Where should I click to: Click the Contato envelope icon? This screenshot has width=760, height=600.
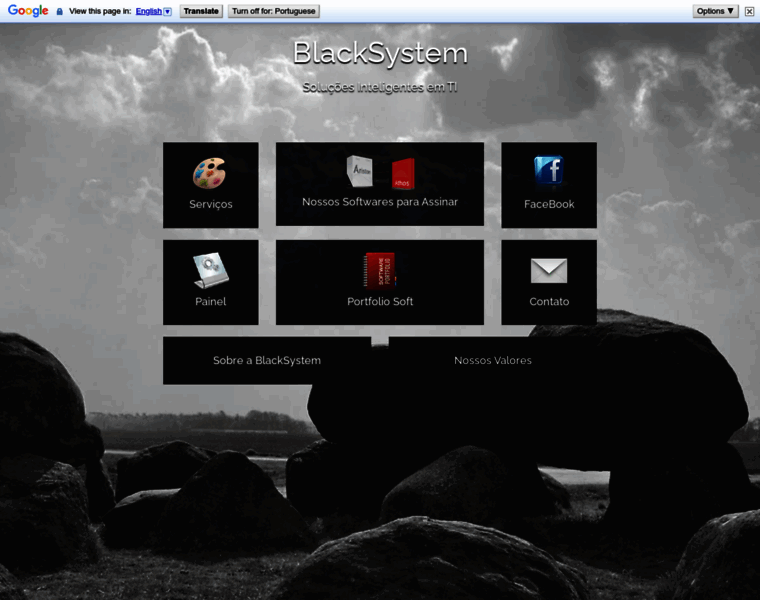point(549,270)
